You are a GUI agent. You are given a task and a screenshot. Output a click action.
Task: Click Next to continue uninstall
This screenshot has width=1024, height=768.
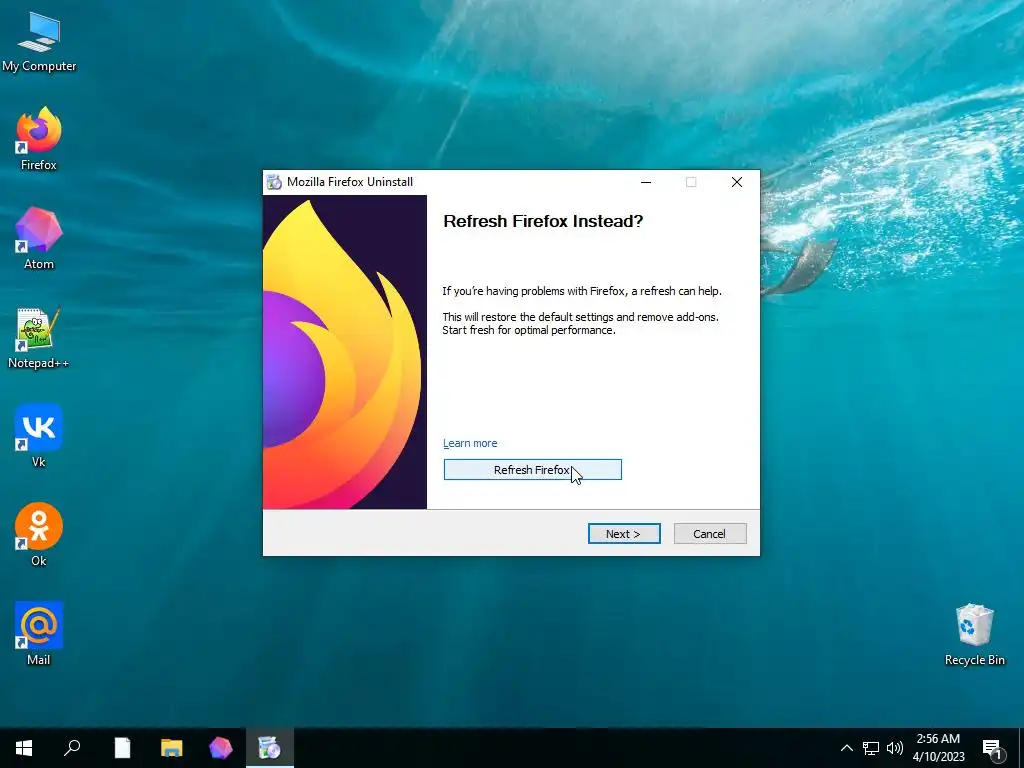click(x=624, y=534)
